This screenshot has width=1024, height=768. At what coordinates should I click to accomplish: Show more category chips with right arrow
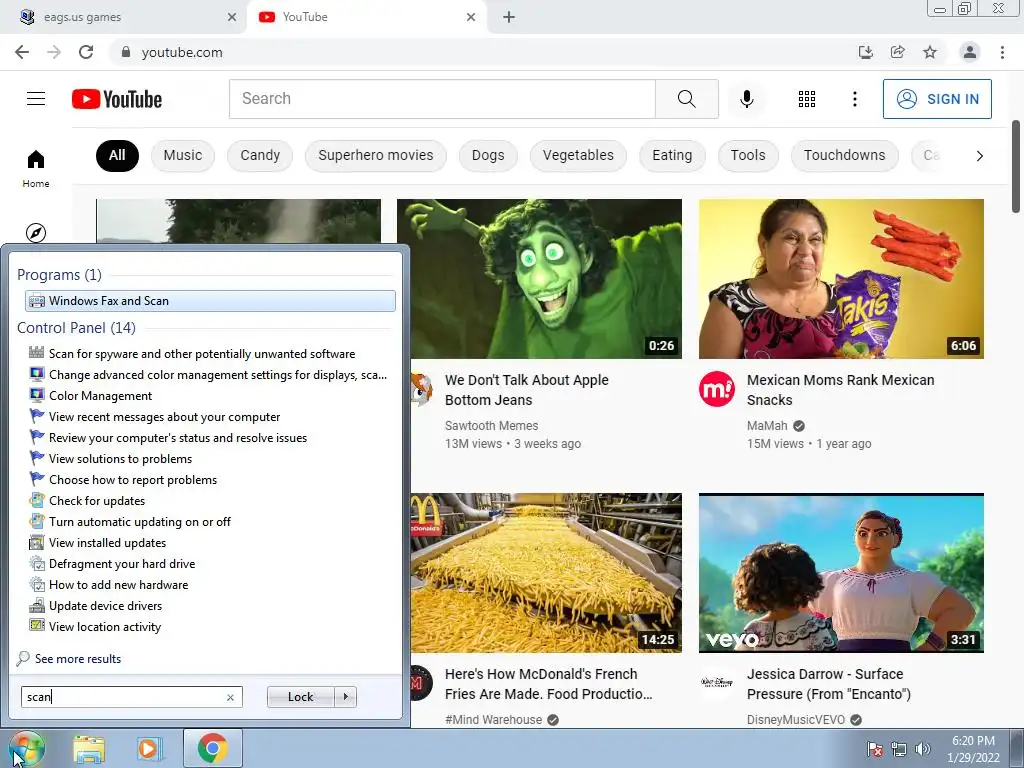tap(979, 155)
